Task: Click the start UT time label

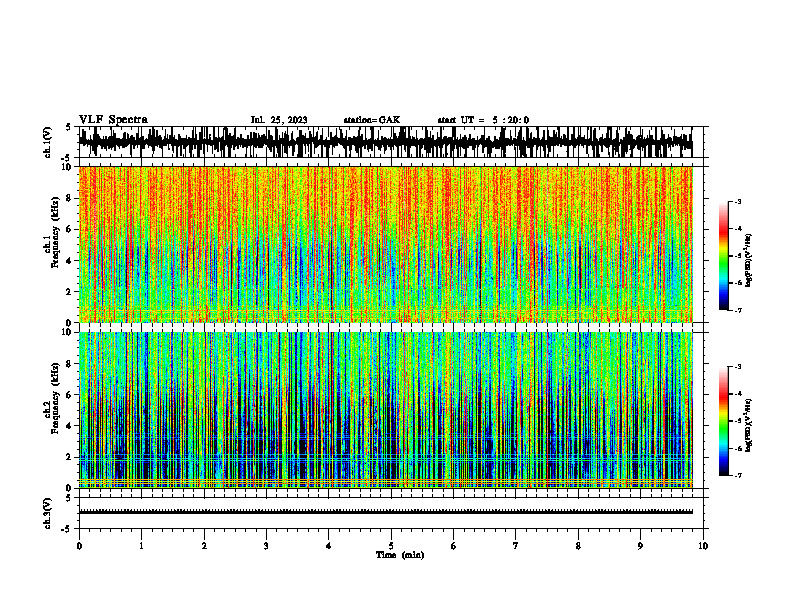Action: (x=483, y=120)
